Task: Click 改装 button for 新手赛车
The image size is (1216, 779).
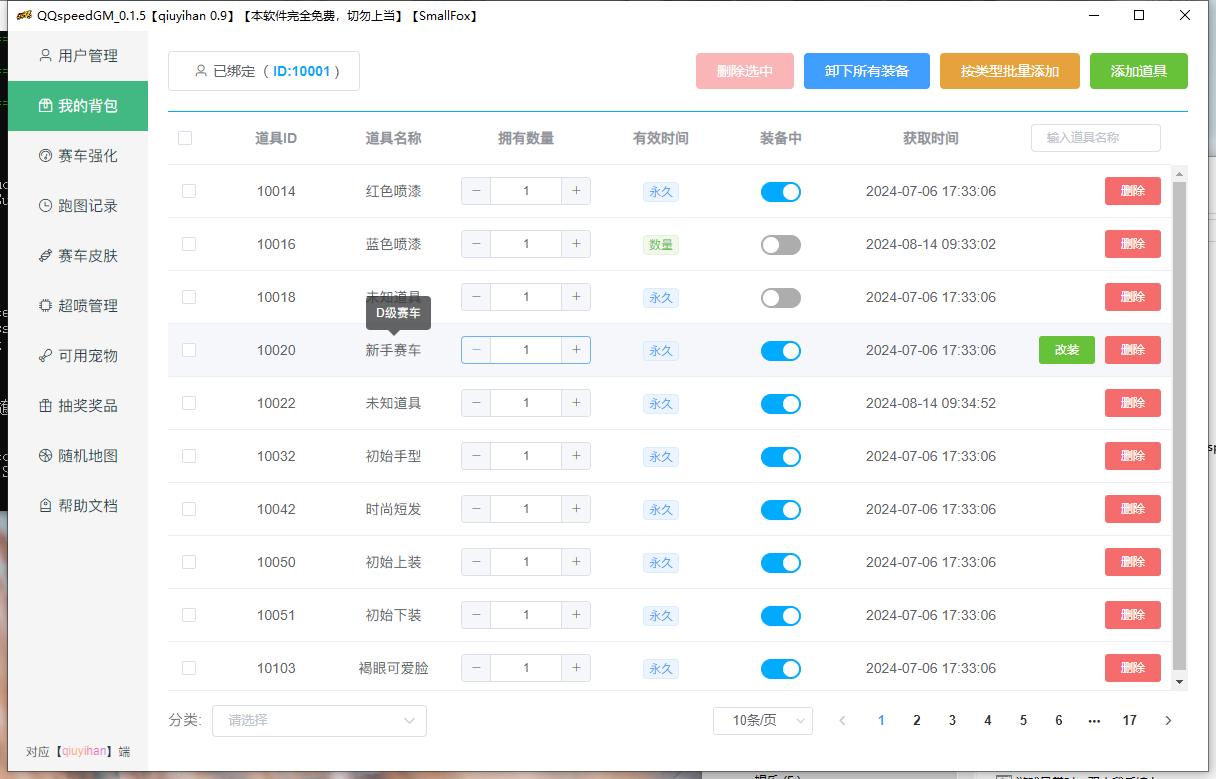Action: tap(1066, 350)
